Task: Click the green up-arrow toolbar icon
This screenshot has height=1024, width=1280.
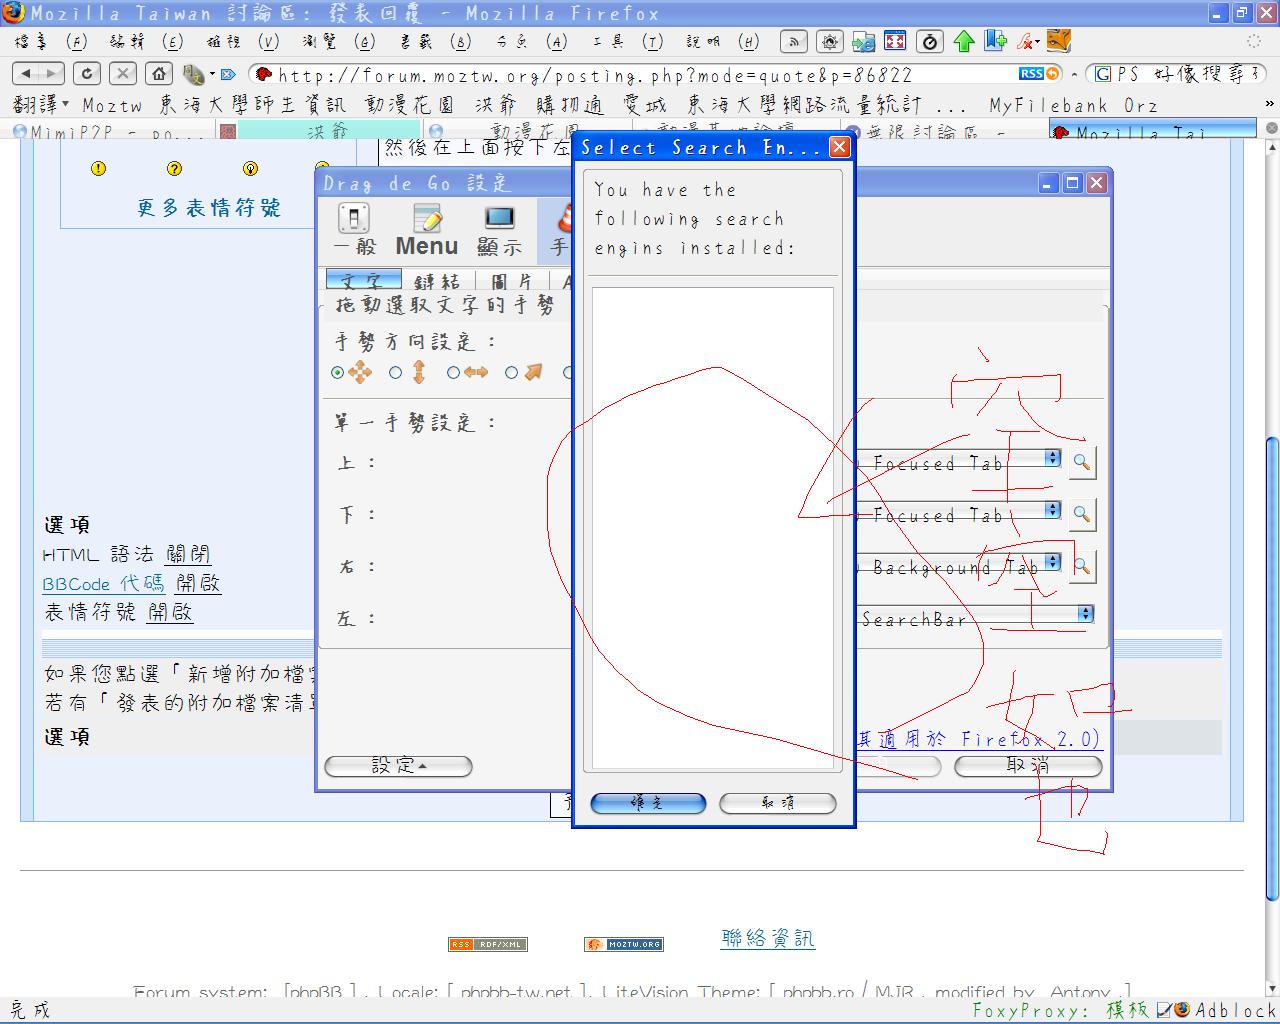Action: point(963,41)
